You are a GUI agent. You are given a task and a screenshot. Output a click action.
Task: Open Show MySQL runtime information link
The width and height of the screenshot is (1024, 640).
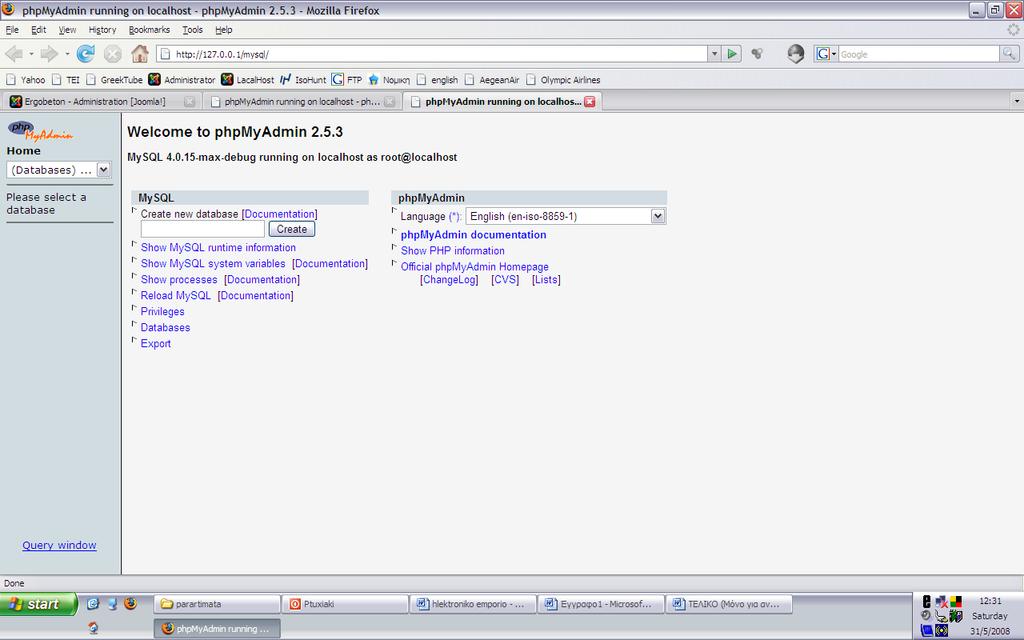click(x=218, y=248)
